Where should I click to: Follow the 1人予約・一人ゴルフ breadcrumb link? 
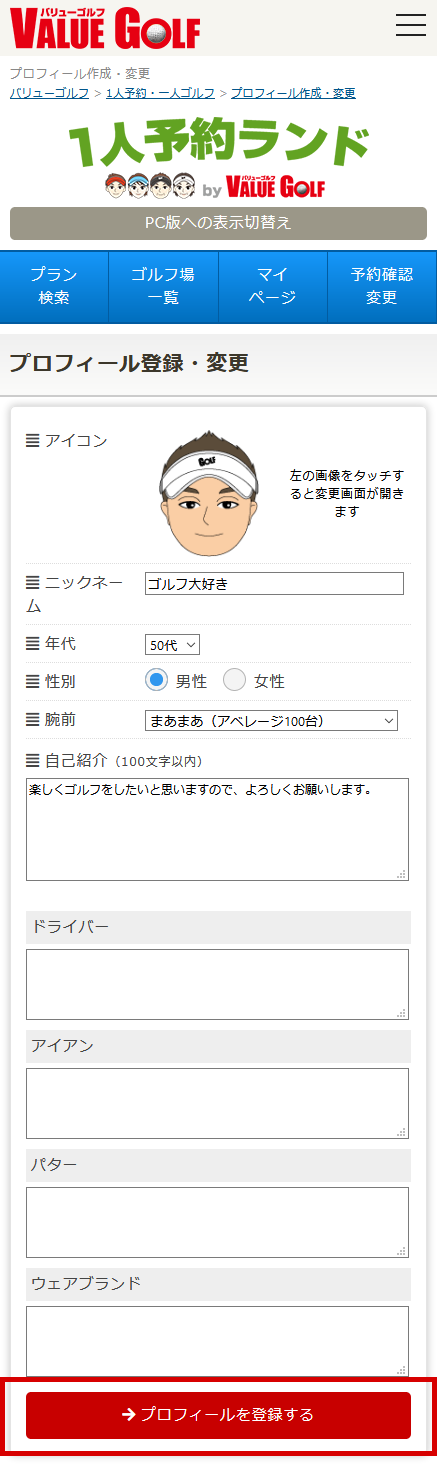pyautogui.click(x=160, y=93)
